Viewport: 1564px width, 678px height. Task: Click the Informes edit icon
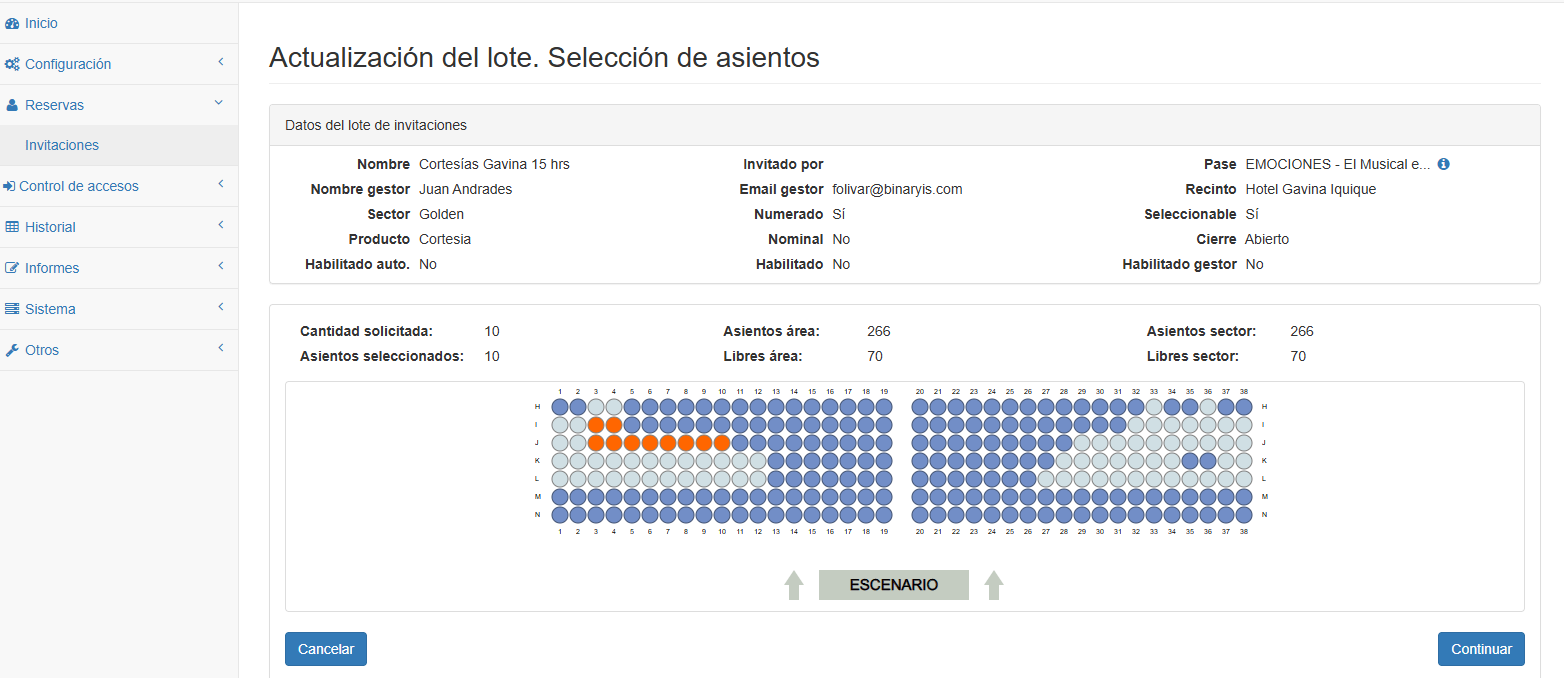click(12, 268)
